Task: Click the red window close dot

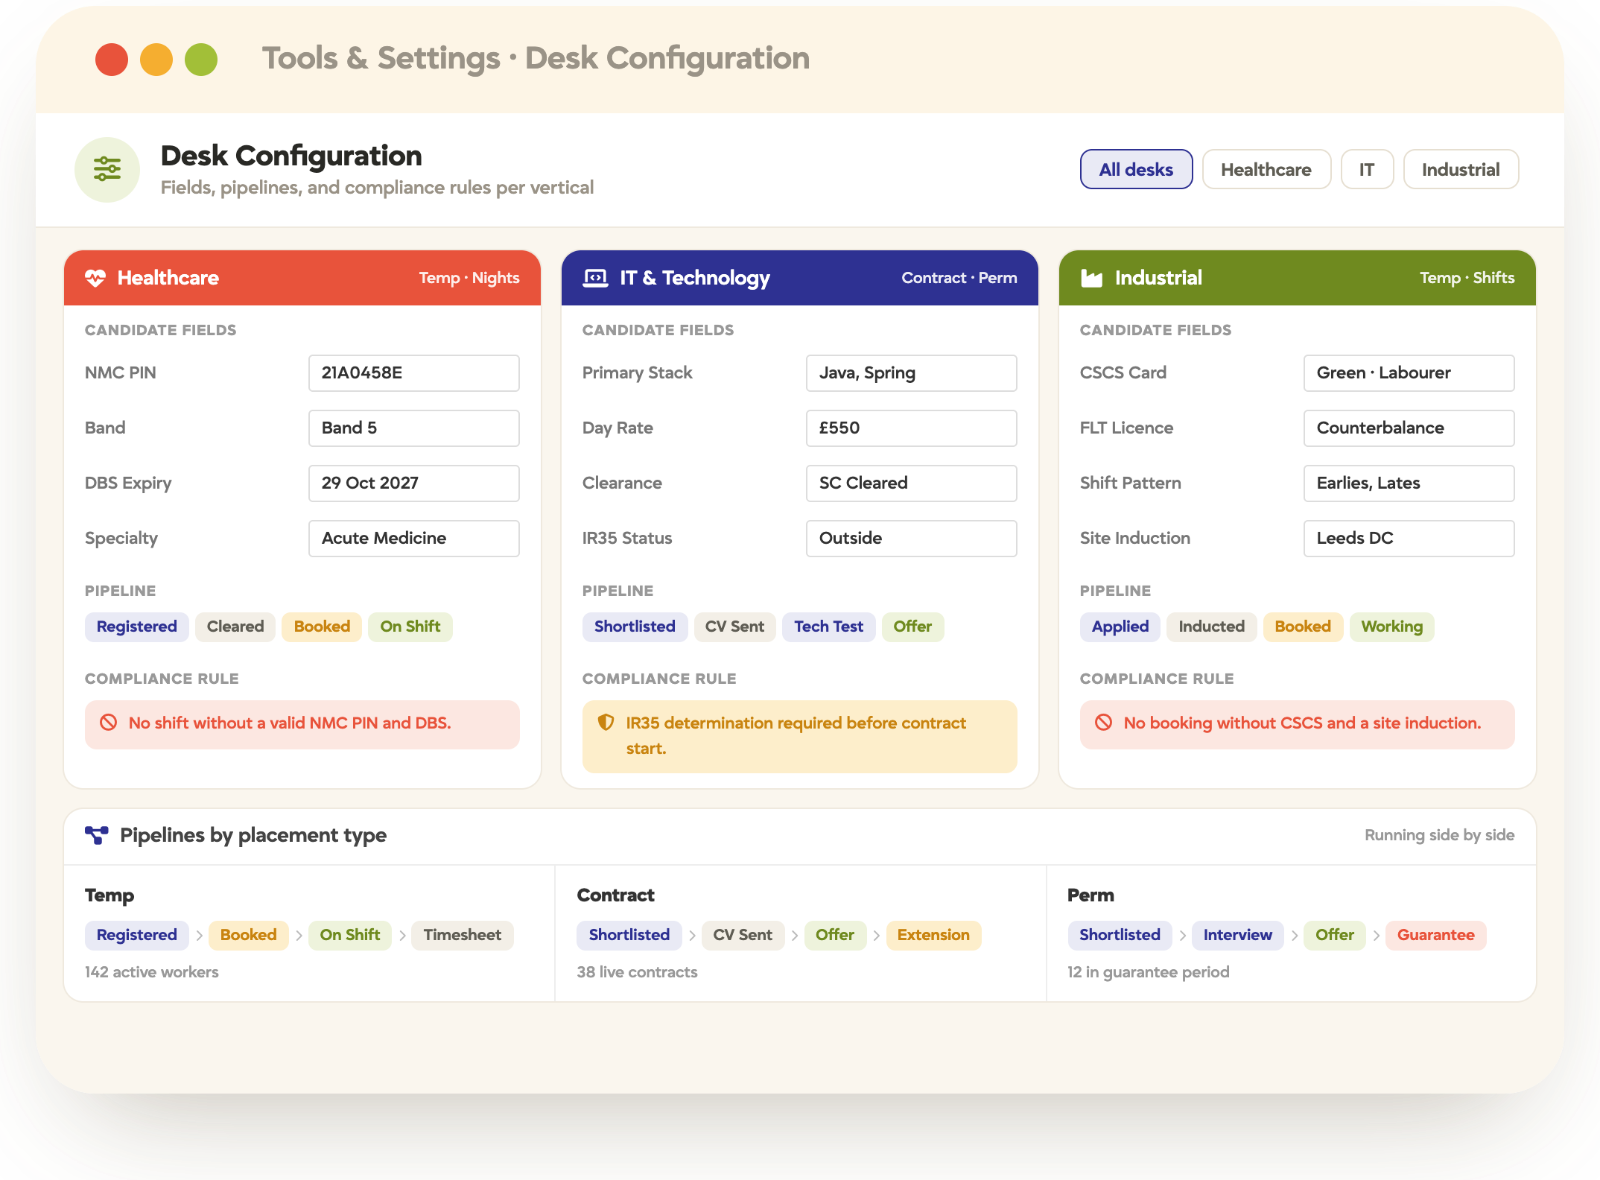Action: 112,59
